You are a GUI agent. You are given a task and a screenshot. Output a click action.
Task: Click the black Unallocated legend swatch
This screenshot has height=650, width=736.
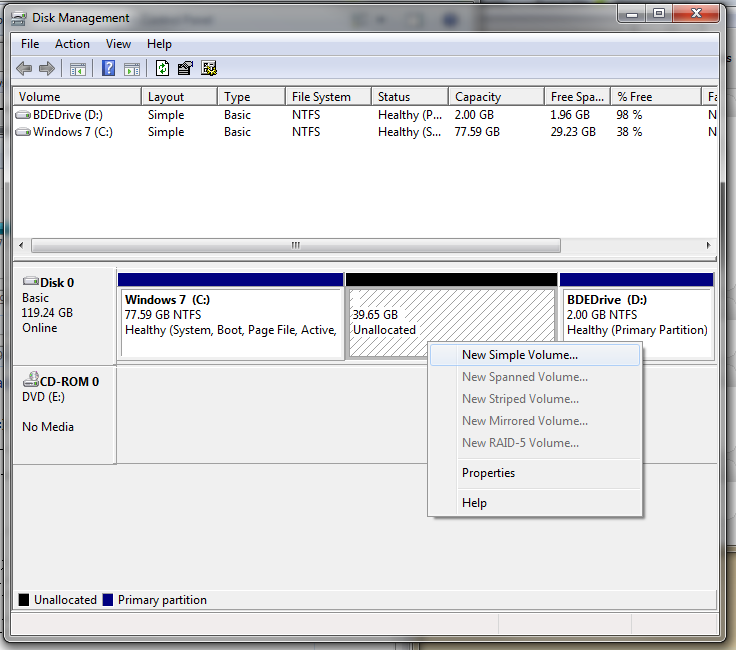point(23,600)
